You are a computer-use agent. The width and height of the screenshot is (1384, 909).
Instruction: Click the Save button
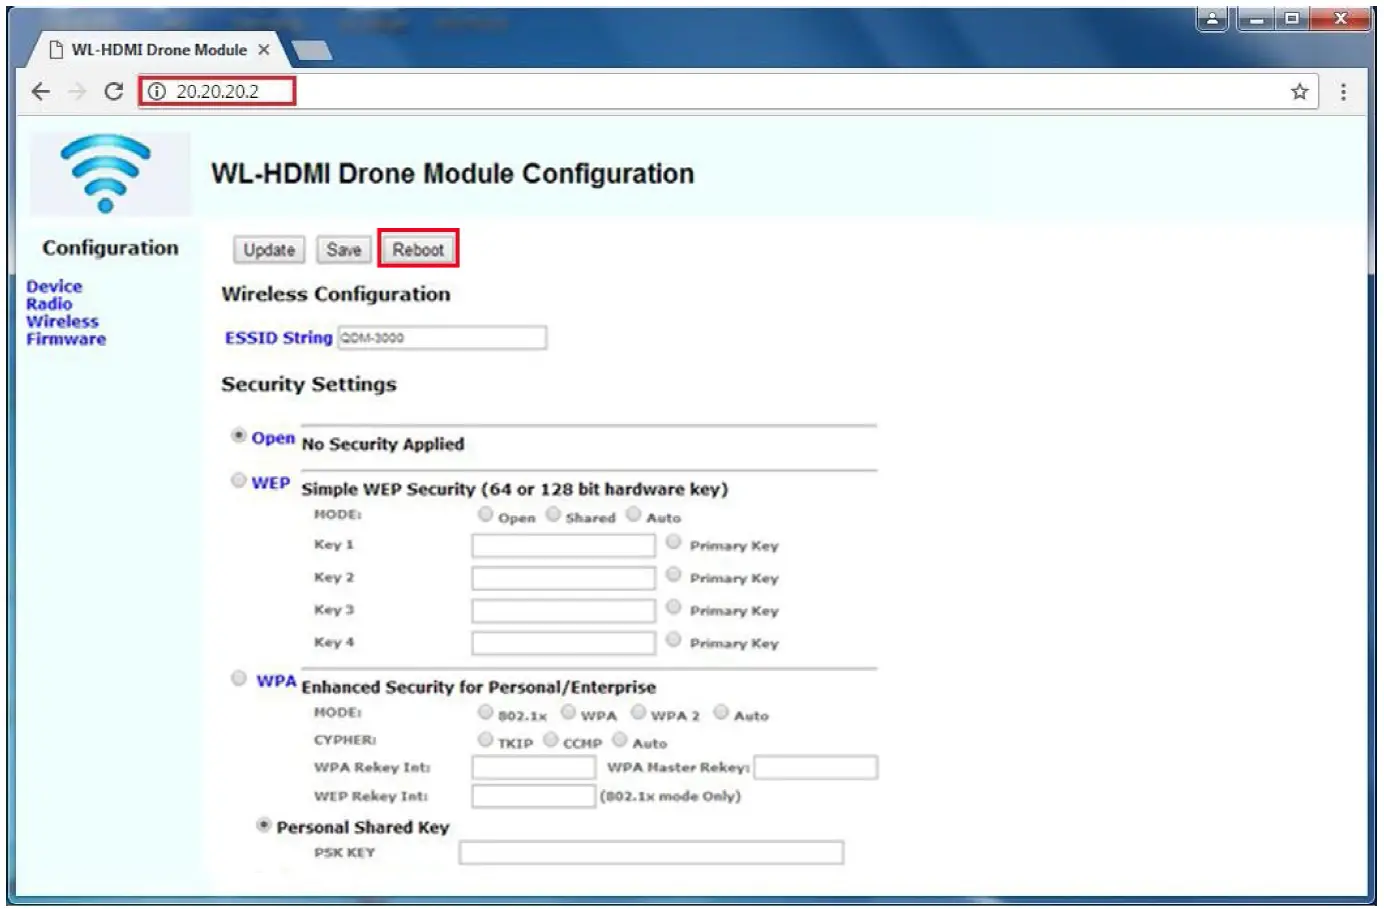[343, 250]
